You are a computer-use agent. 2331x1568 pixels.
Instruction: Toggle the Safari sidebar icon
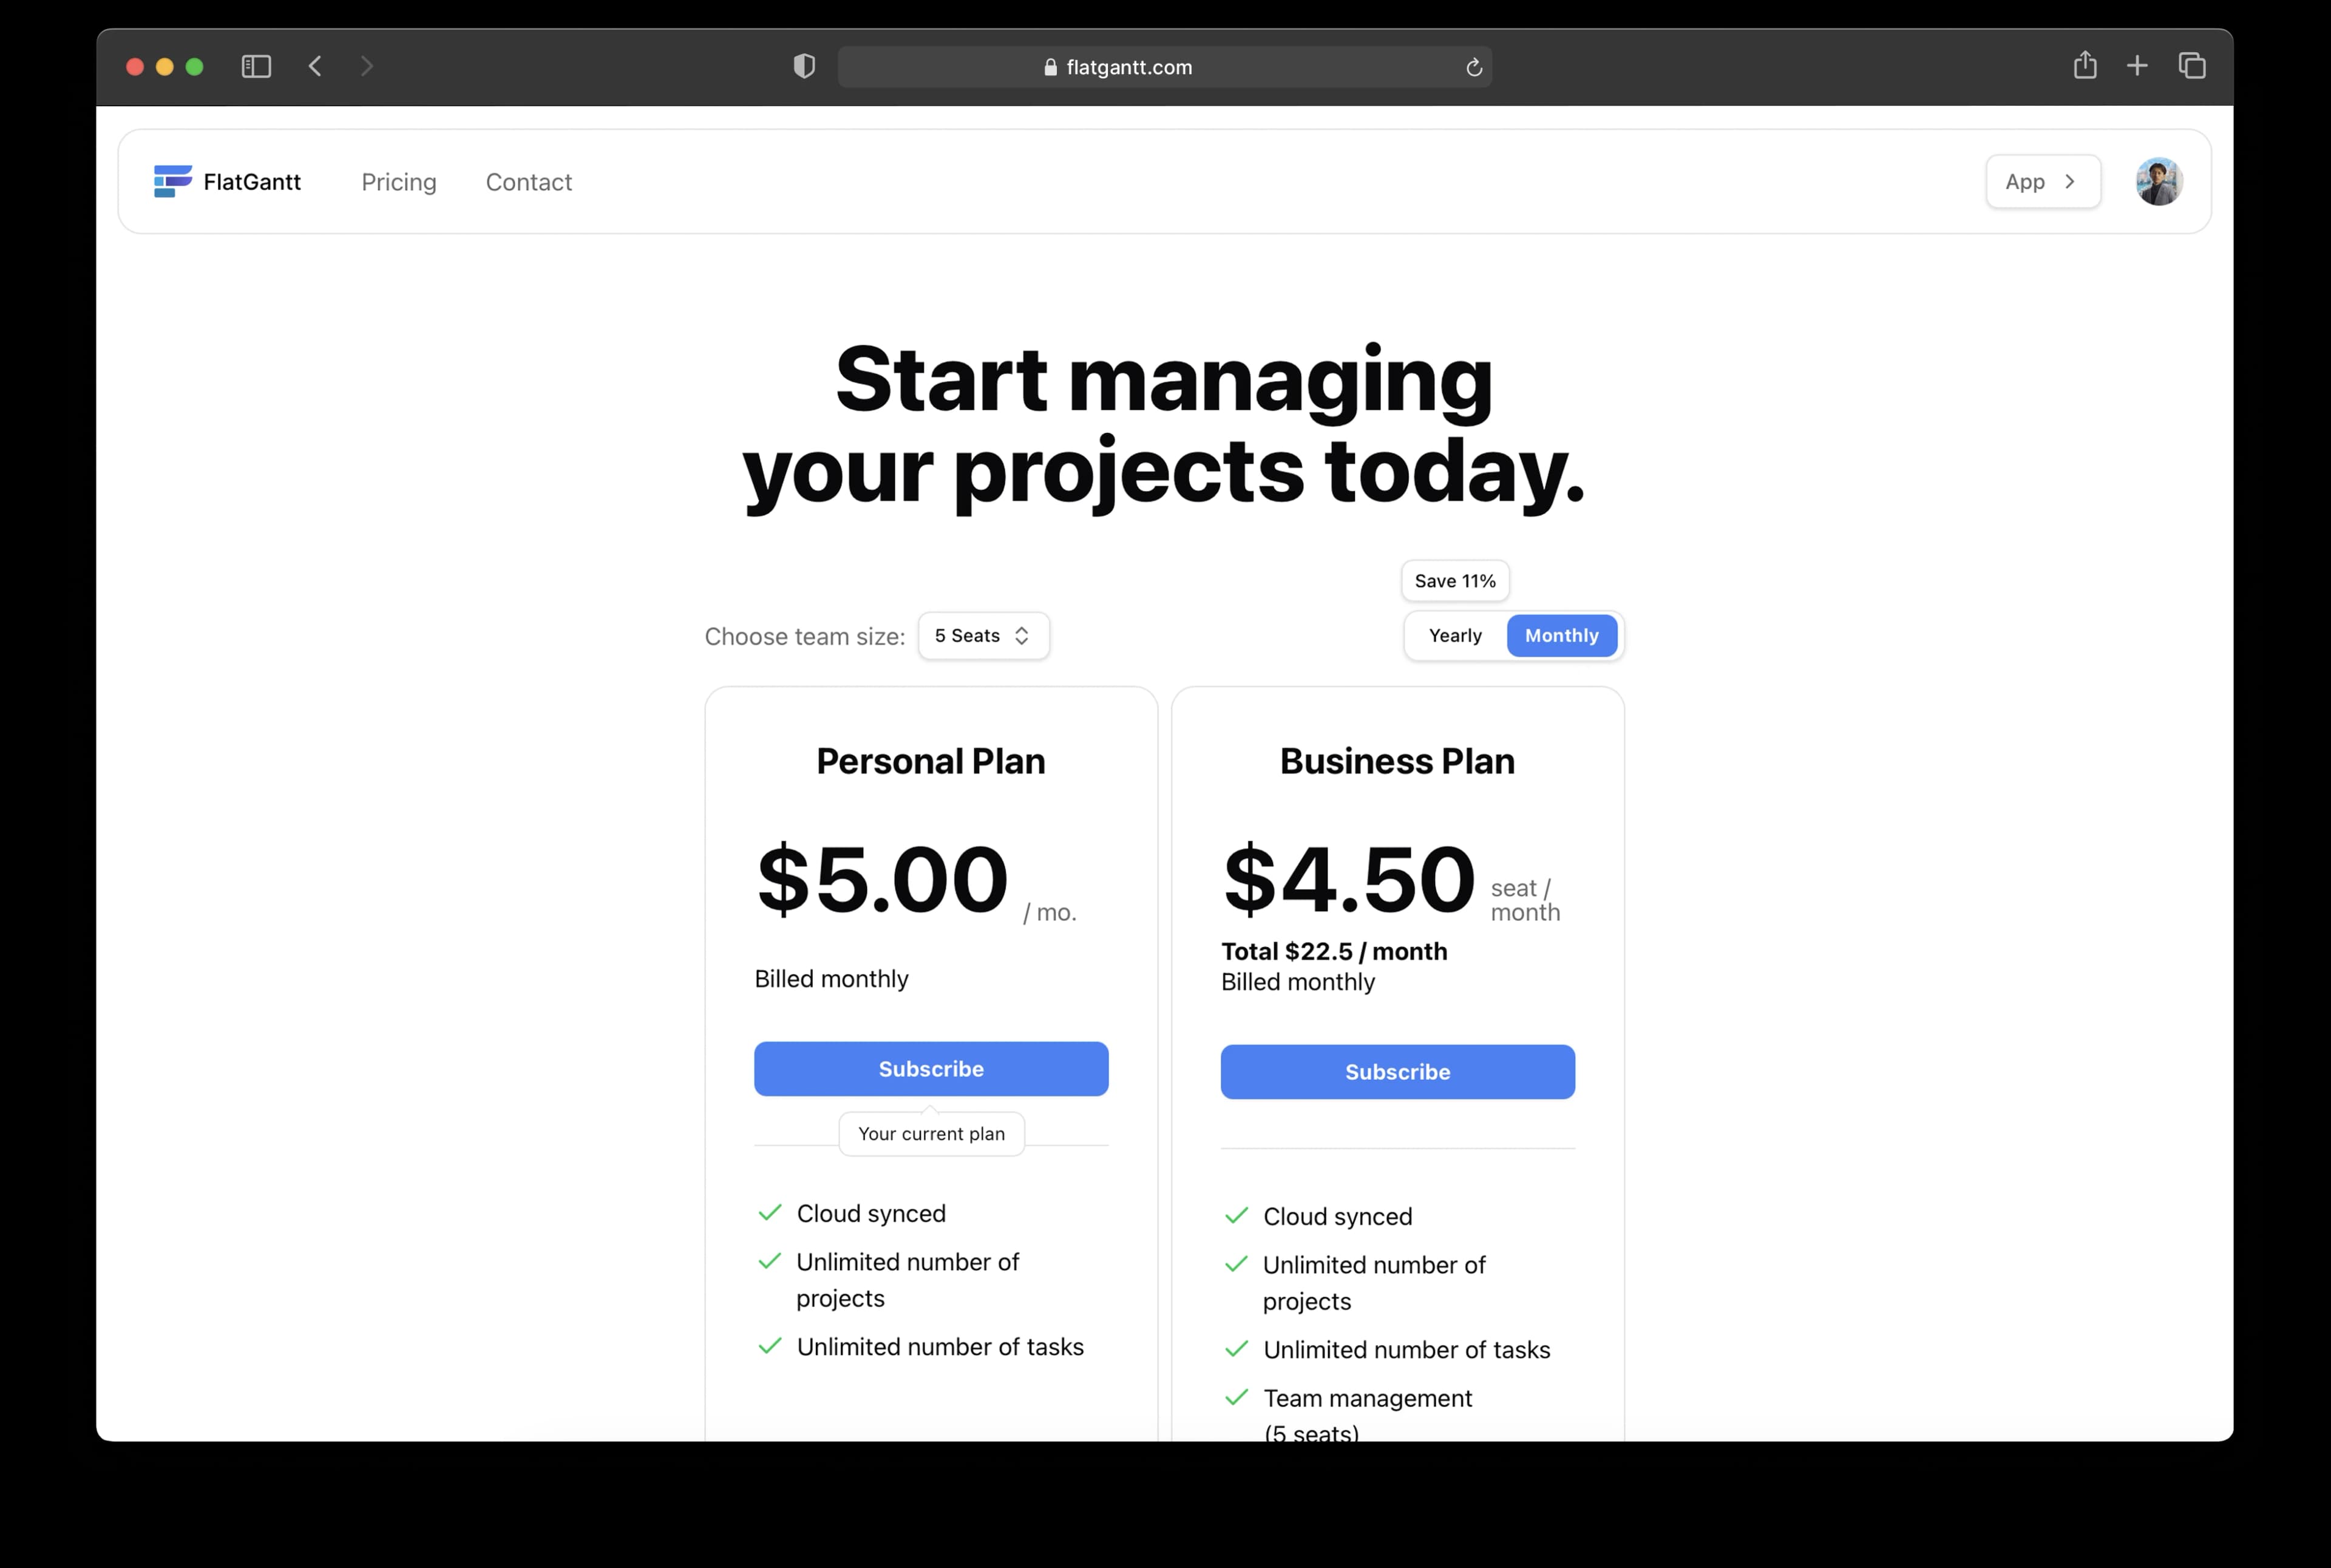click(256, 66)
